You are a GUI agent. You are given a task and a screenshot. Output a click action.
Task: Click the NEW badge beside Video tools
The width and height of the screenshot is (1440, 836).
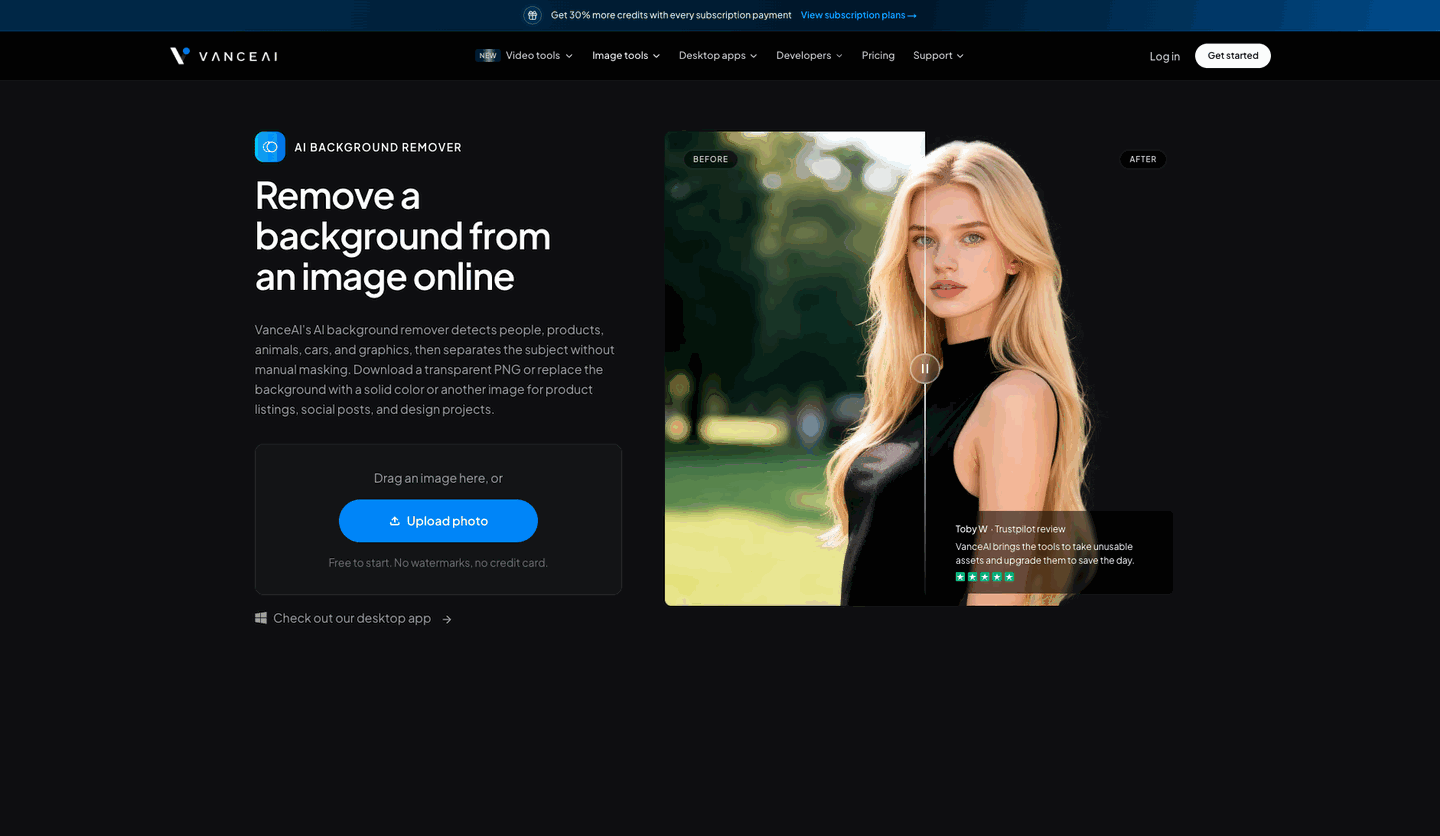click(488, 56)
